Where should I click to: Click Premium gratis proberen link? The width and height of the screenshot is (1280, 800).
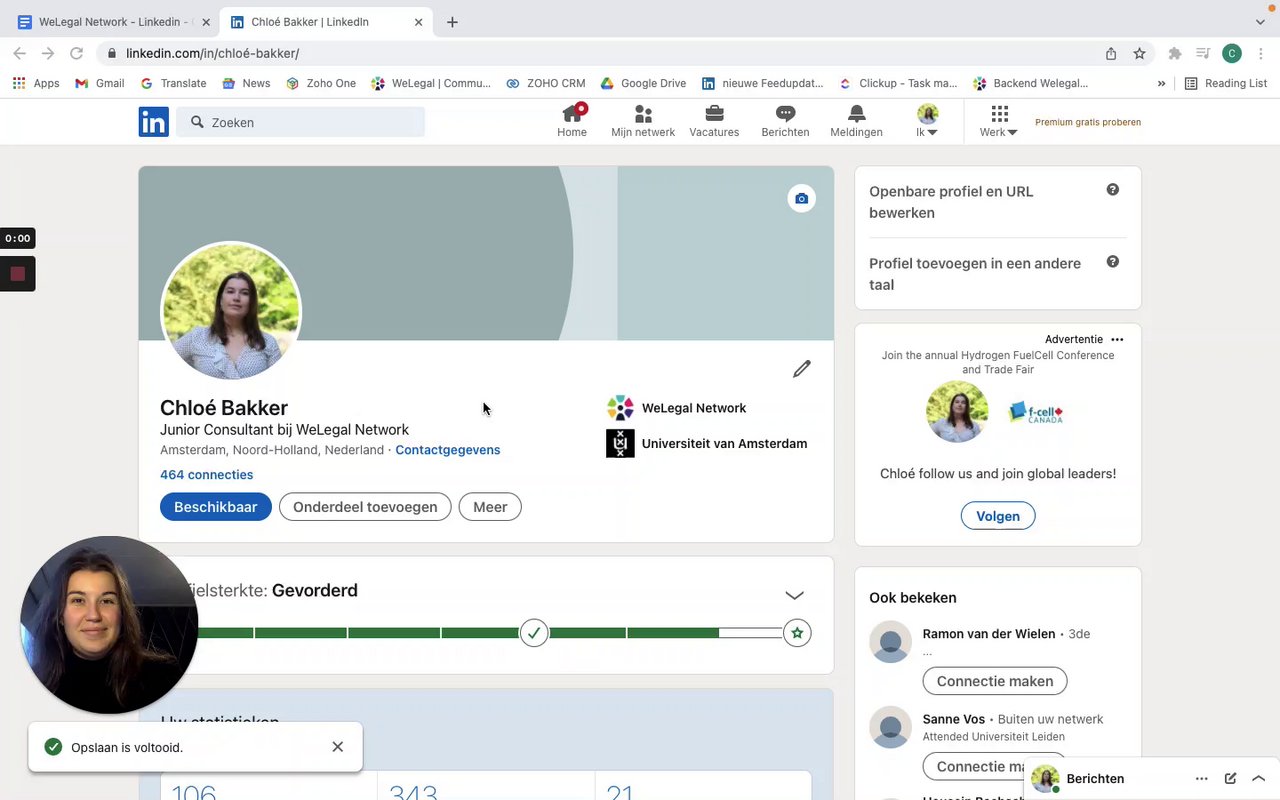[1088, 122]
